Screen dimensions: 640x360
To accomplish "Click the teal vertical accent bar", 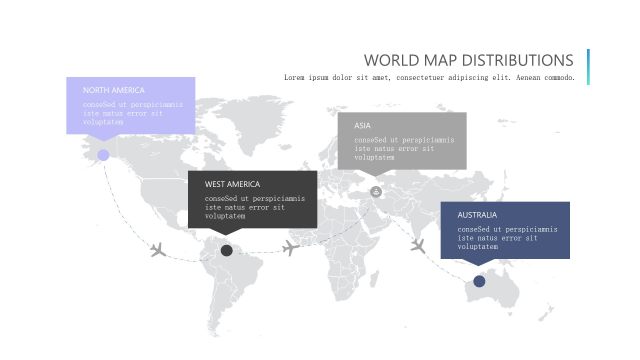I will [x=588, y=67].
